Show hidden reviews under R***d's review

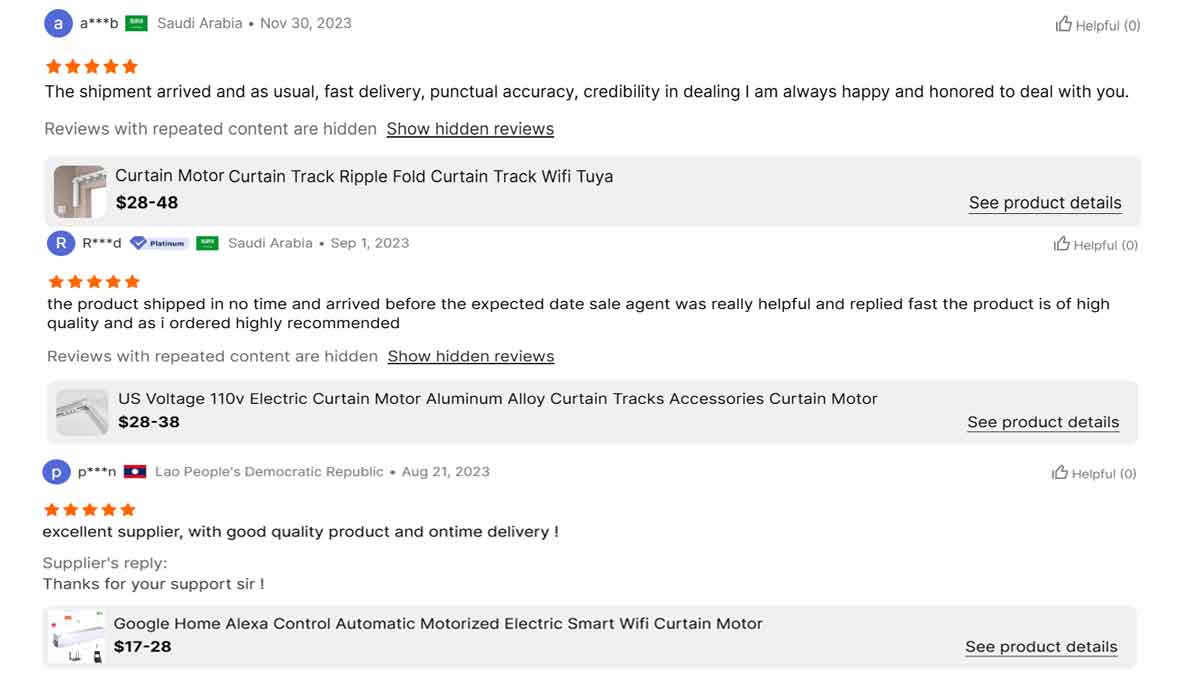pyautogui.click(x=471, y=356)
